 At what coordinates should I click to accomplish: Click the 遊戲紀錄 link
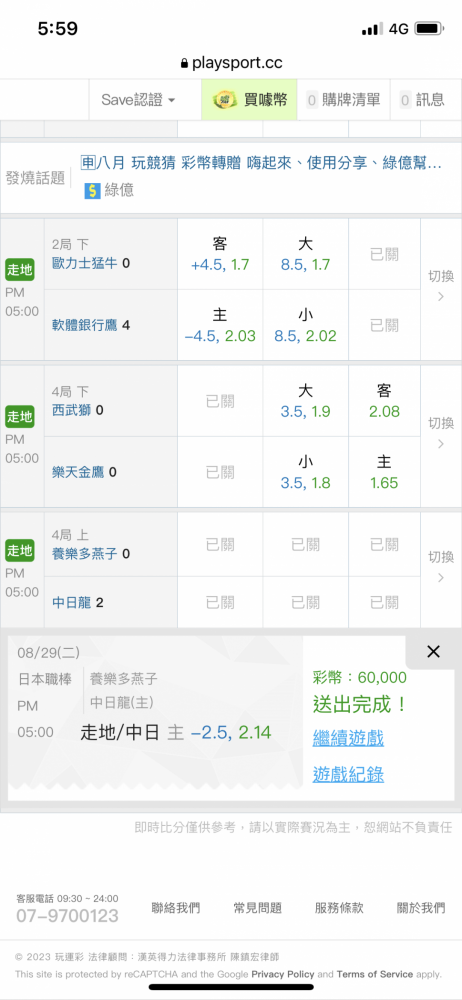[348, 774]
